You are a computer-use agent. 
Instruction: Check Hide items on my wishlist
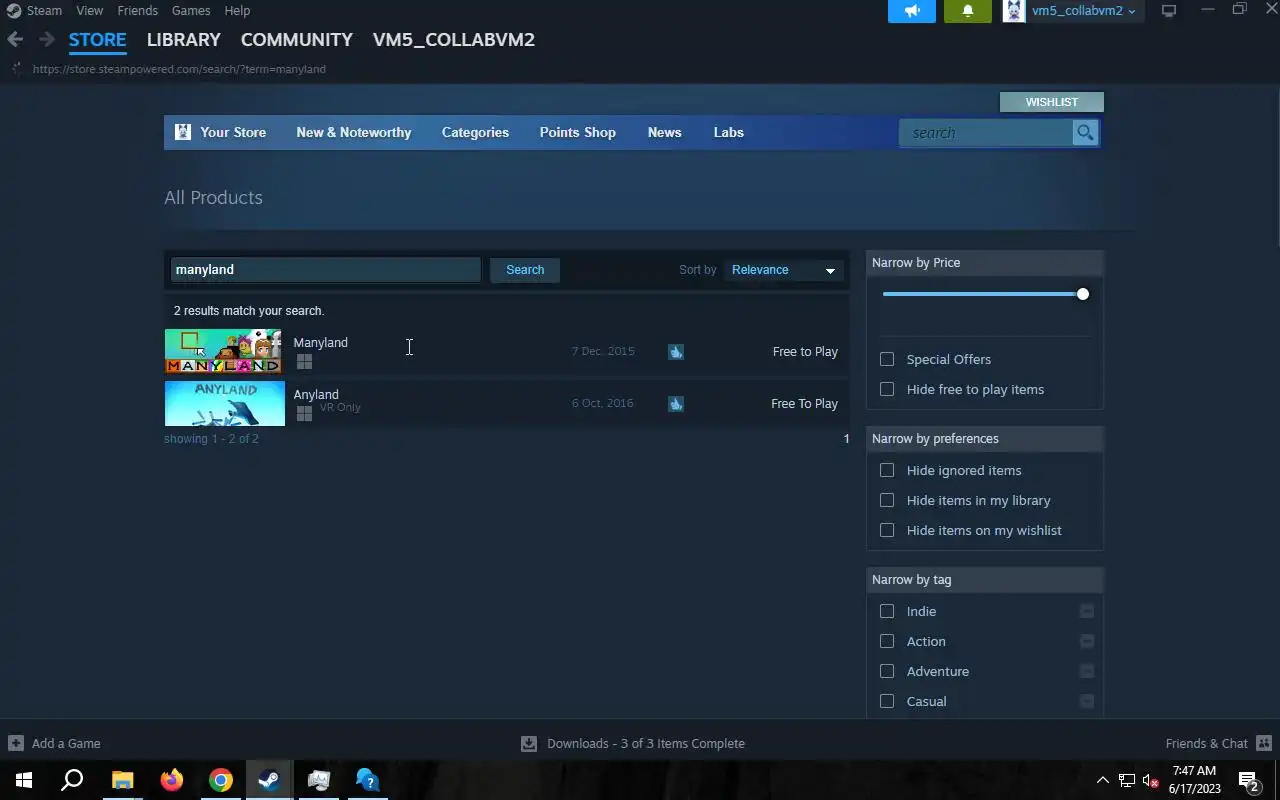pos(887,530)
